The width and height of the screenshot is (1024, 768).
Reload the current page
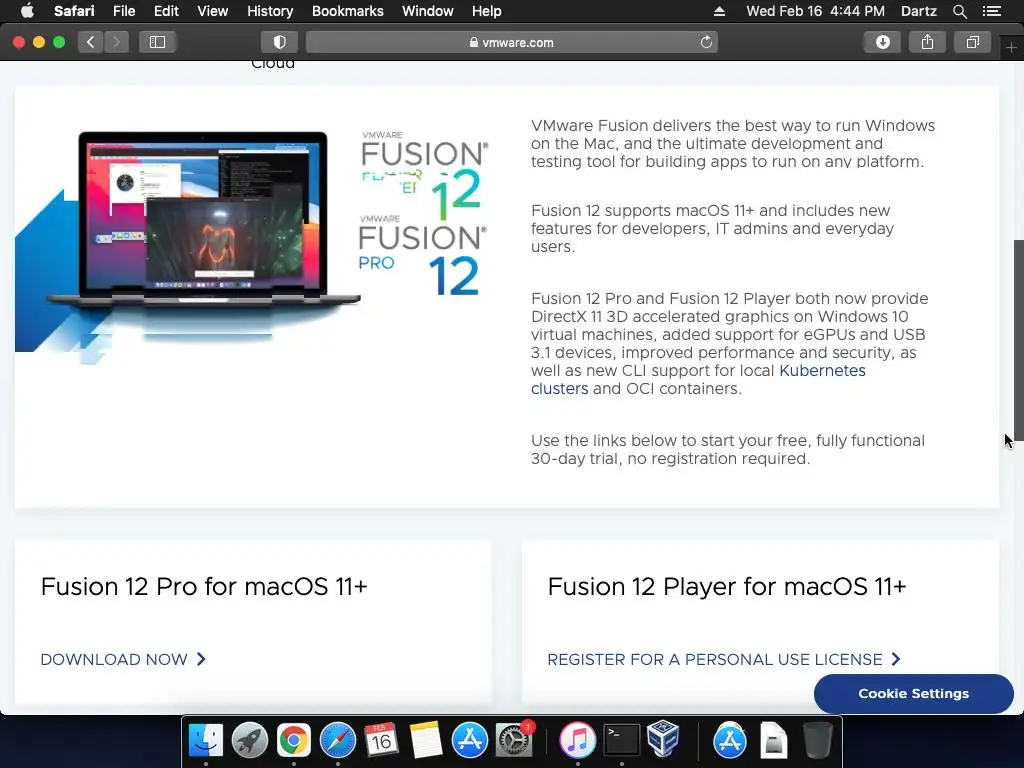(x=706, y=42)
